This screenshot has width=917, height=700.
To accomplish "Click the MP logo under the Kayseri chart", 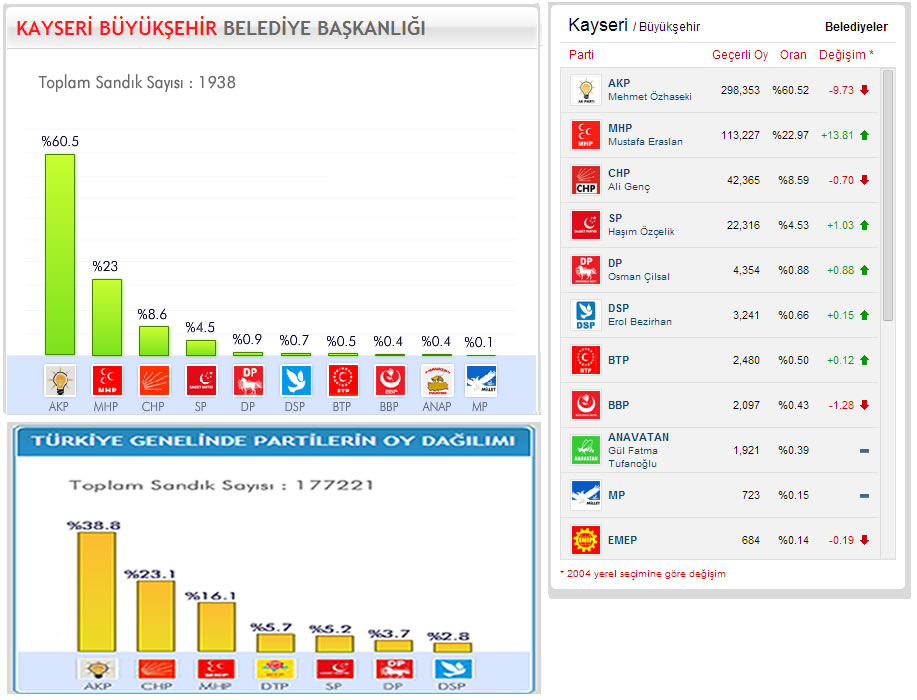I will 481,381.
